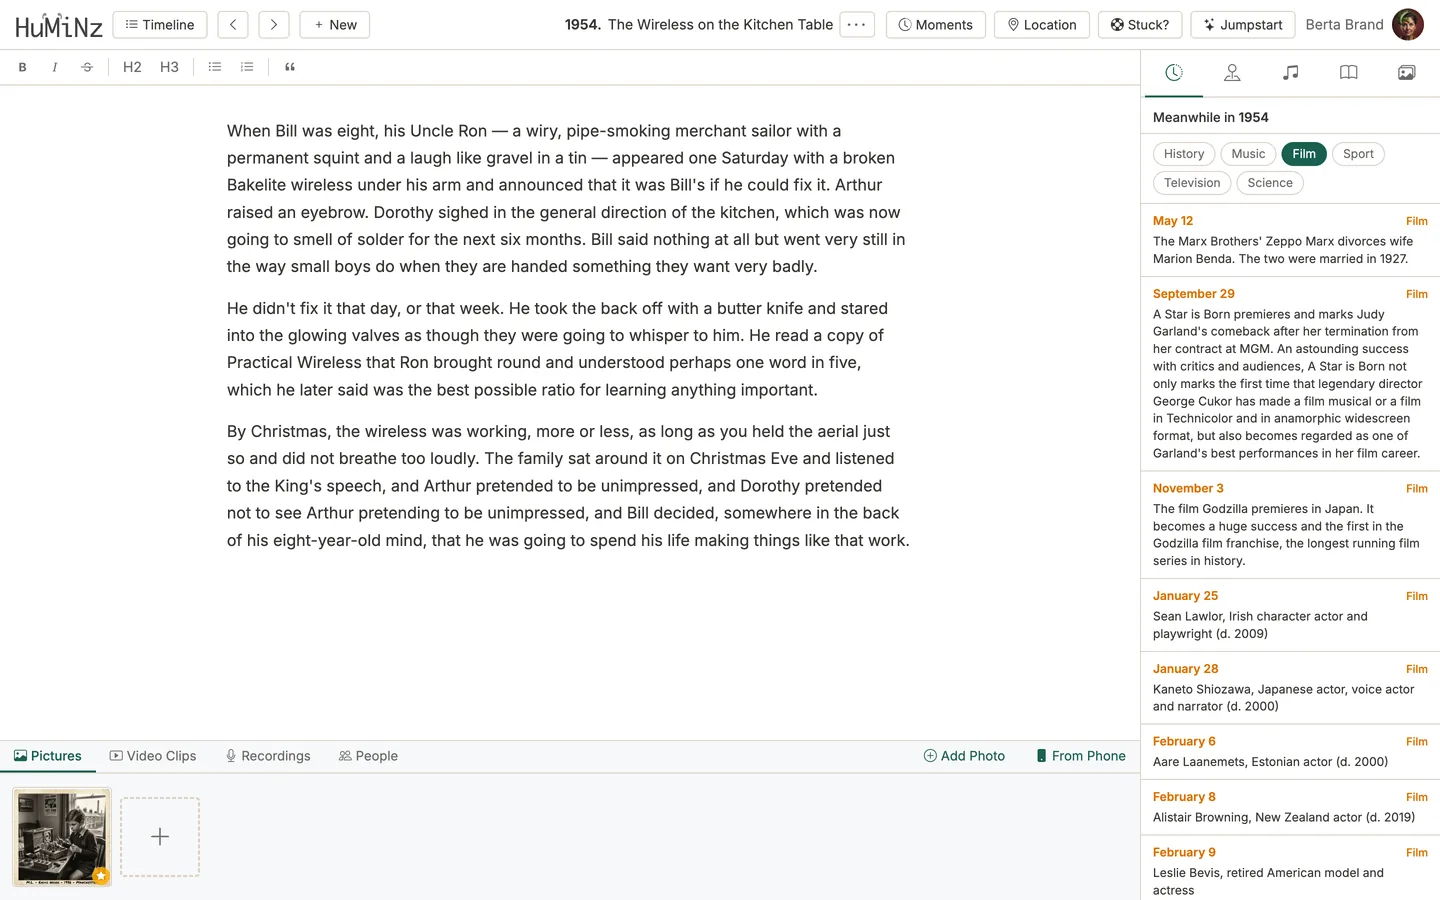This screenshot has width=1440, height=900.
Task: Select the November 3 Godzilla event
Action: 1290,524
